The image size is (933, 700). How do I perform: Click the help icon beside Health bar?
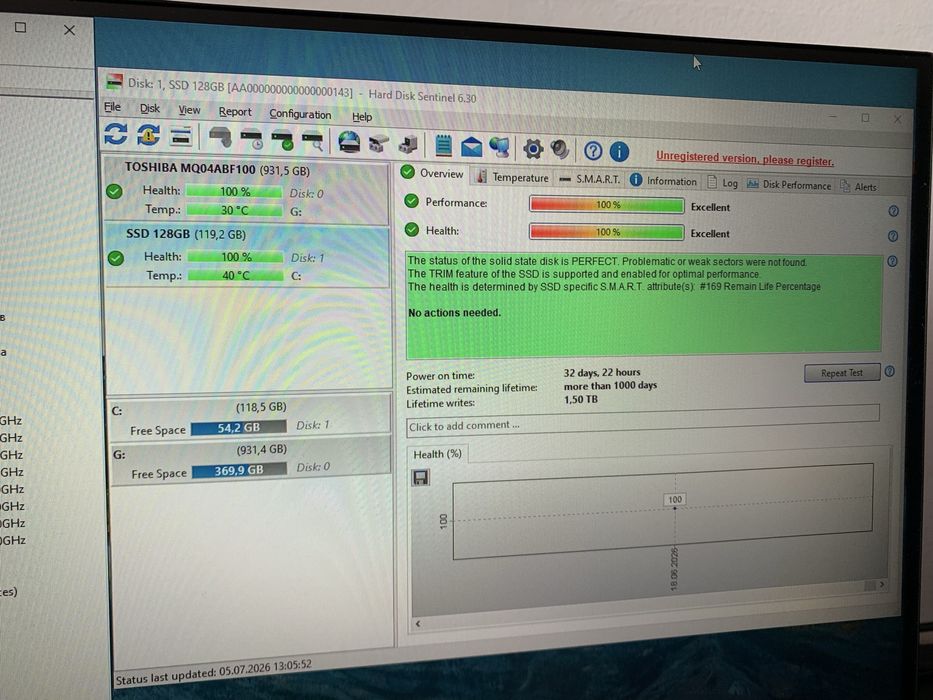coord(893,236)
